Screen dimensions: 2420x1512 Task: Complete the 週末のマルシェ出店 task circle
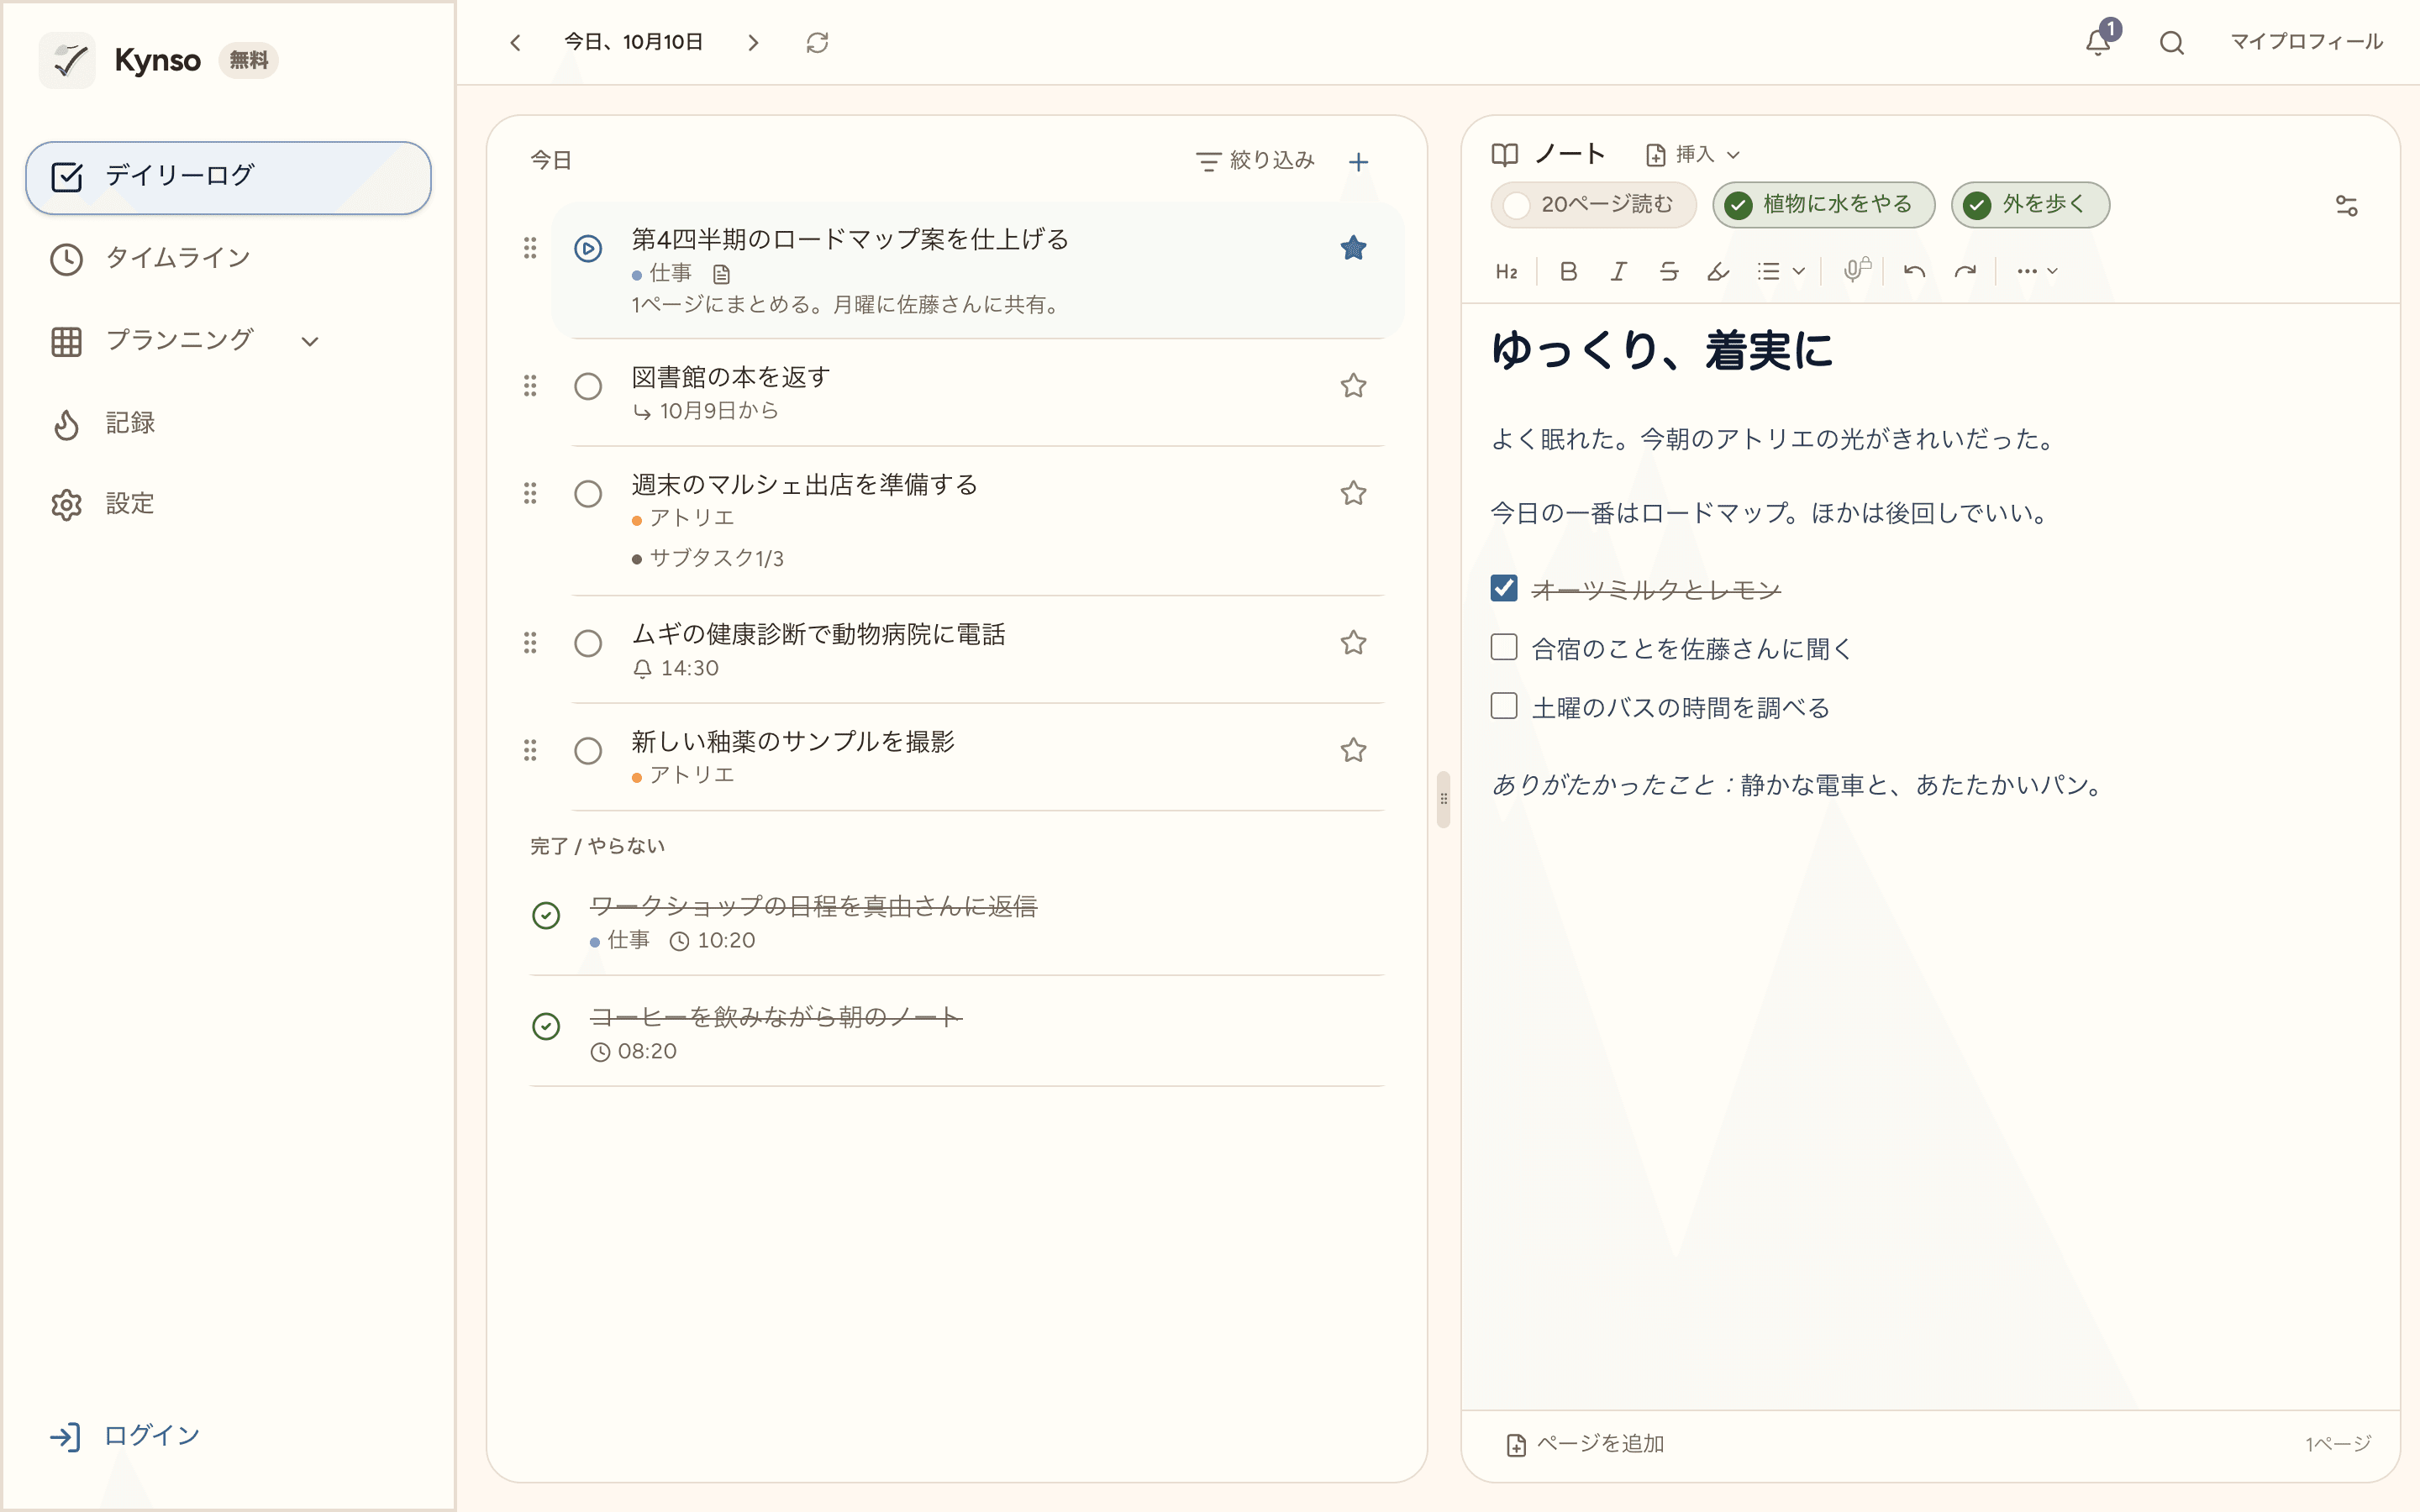(588, 494)
